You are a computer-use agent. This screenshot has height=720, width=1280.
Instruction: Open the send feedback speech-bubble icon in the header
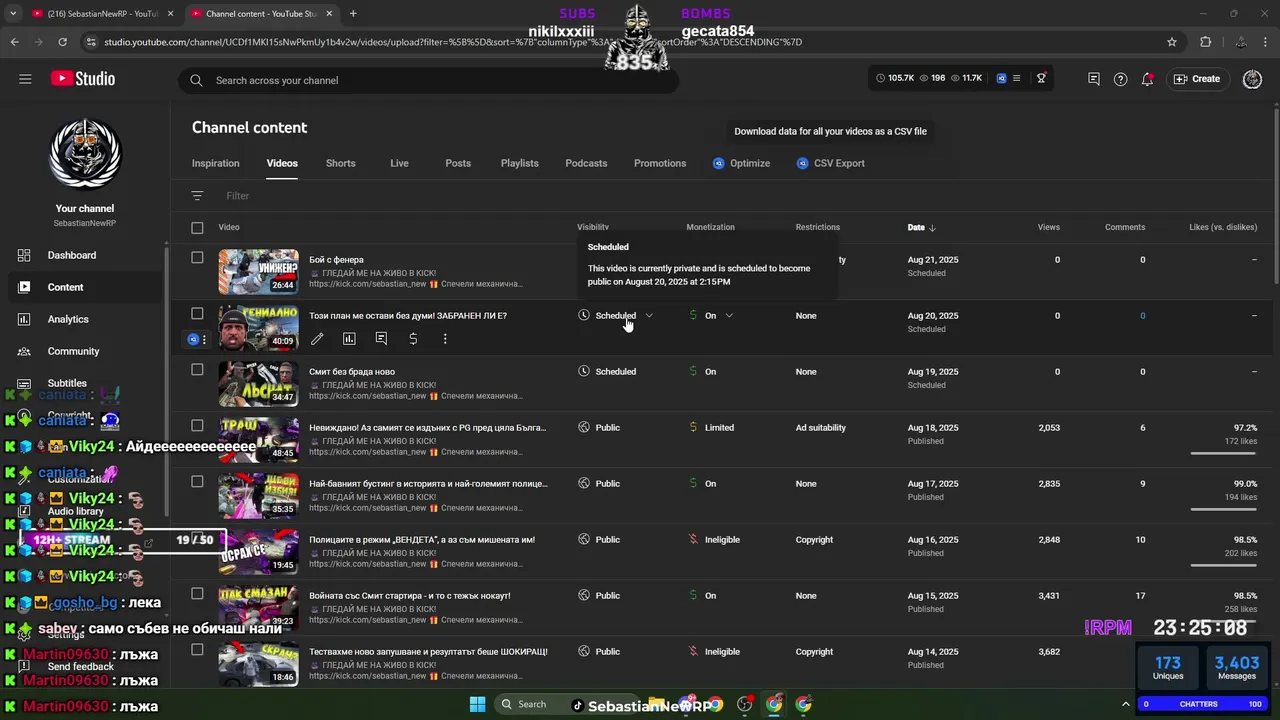[1093, 79]
